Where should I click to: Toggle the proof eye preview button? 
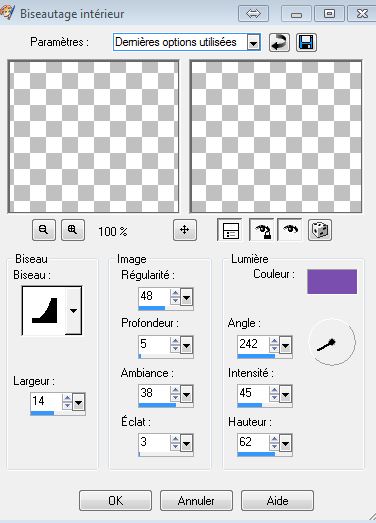click(x=290, y=230)
